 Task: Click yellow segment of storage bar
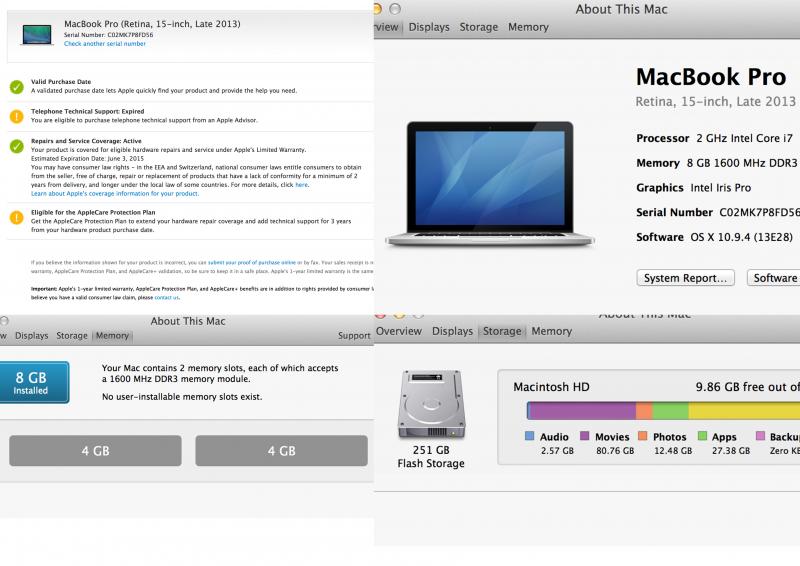click(x=744, y=410)
